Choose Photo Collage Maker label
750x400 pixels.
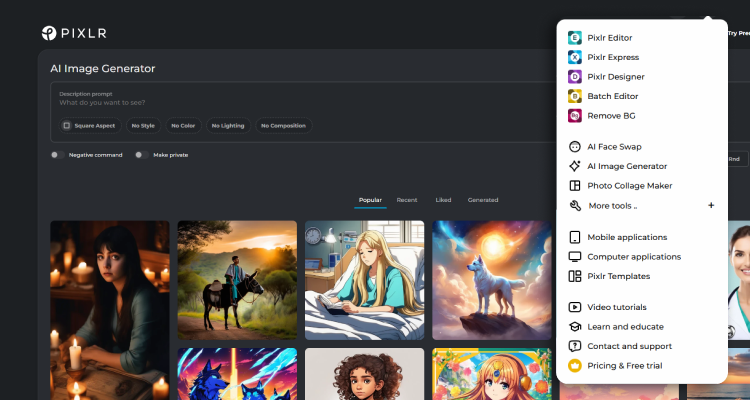click(630, 186)
